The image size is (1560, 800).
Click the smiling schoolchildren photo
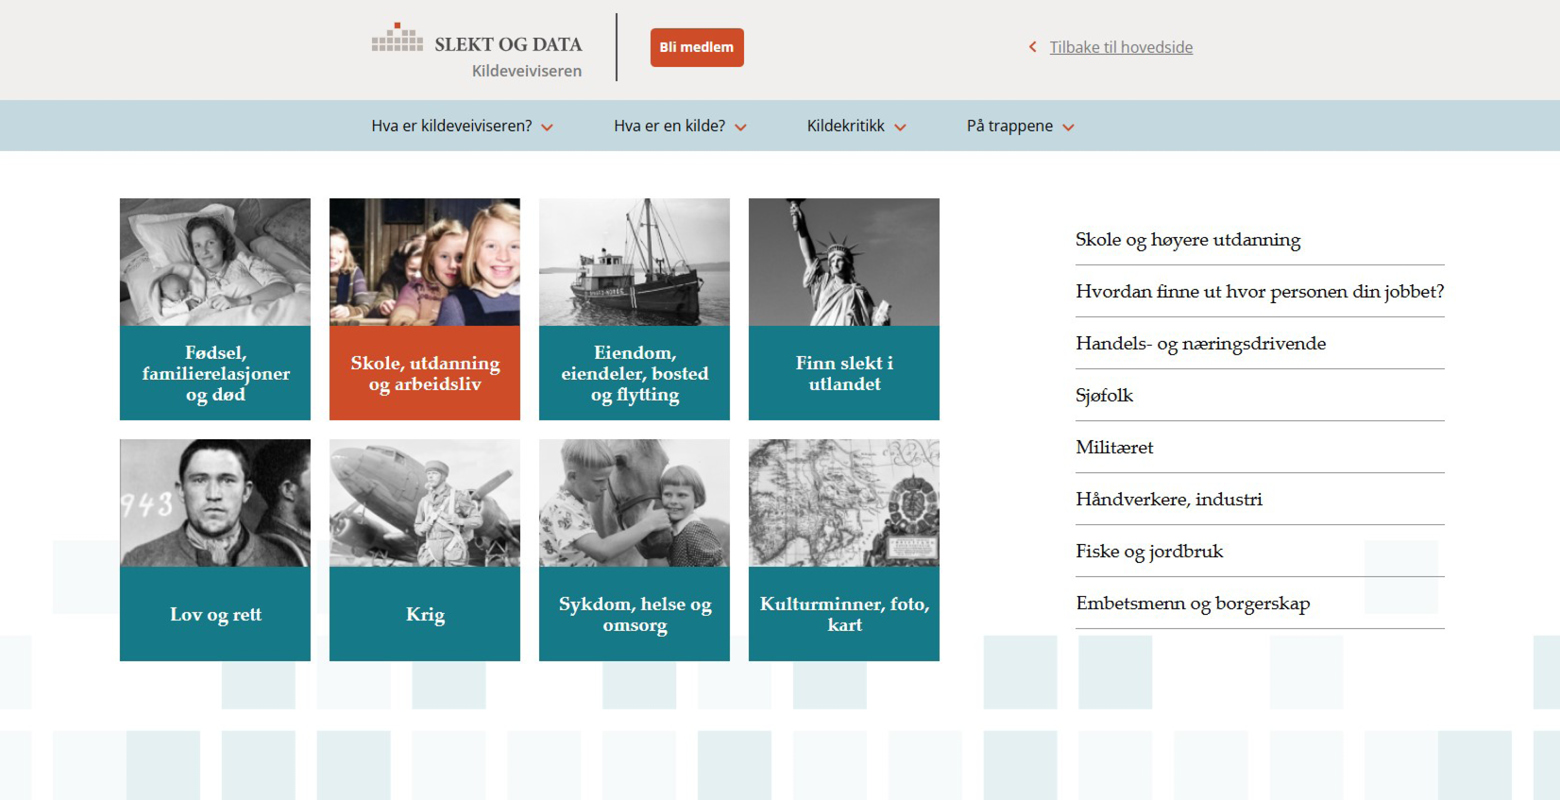[425, 262]
